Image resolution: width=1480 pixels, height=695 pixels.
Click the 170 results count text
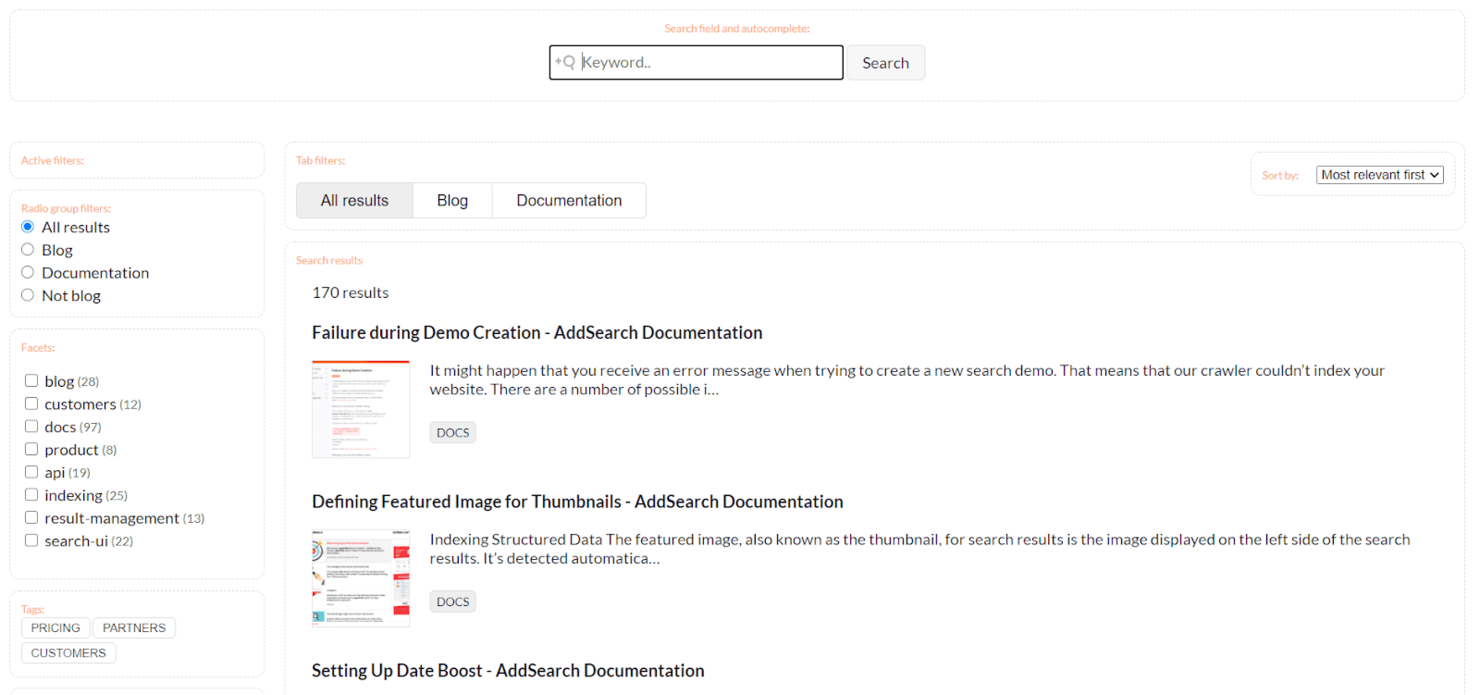tap(350, 293)
